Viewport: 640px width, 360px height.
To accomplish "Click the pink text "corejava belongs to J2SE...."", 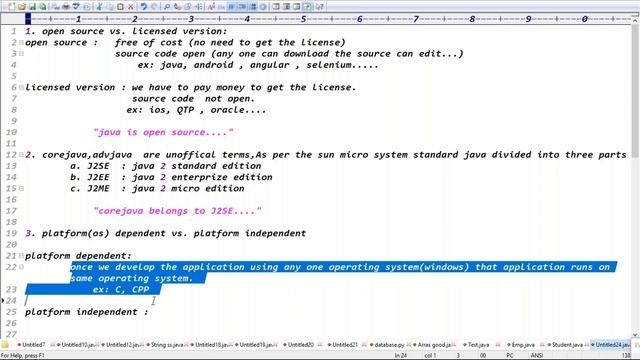I will tap(177, 211).
